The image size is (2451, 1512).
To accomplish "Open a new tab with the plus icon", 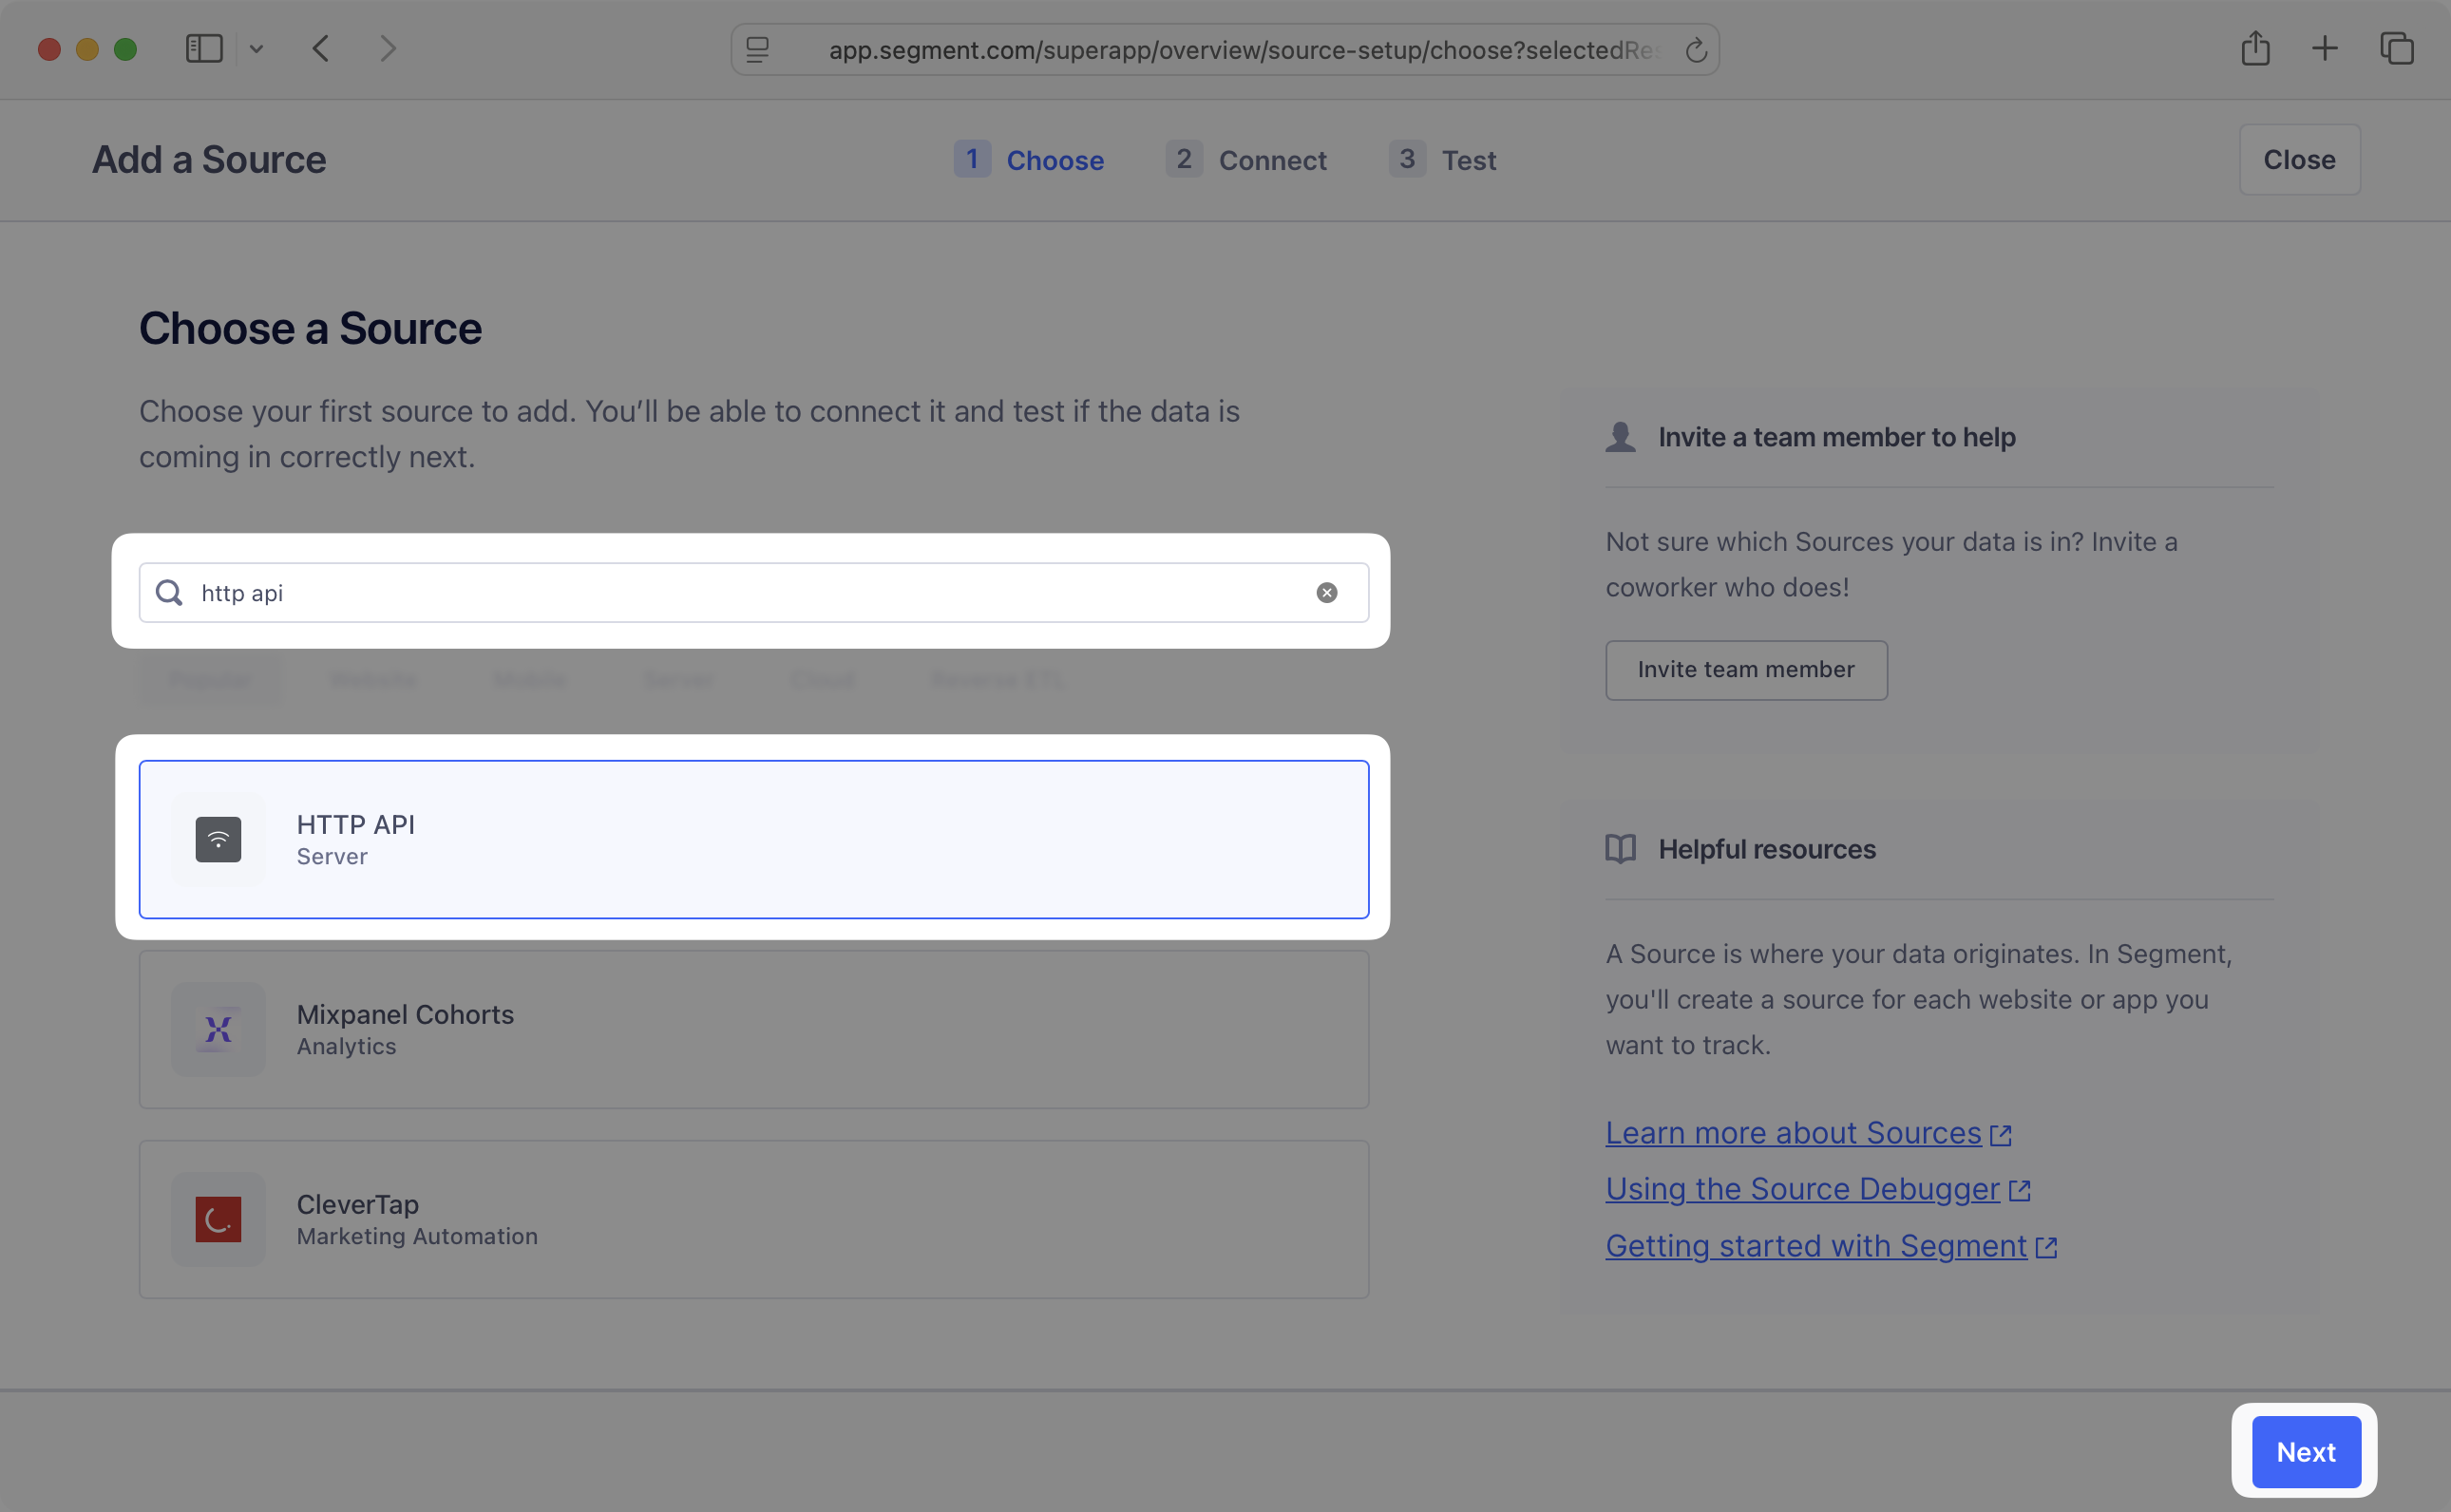I will click(2325, 48).
